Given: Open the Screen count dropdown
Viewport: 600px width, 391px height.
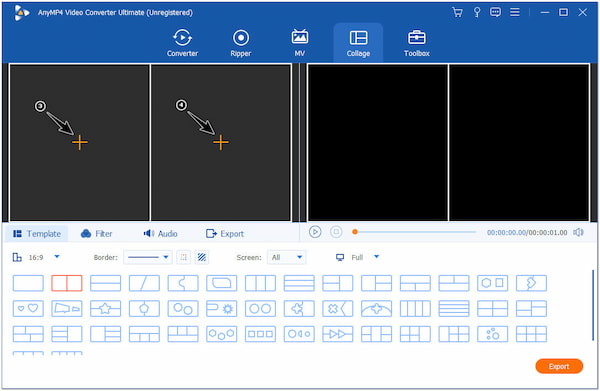Looking at the screenshot, I should pyautogui.click(x=286, y=257).
